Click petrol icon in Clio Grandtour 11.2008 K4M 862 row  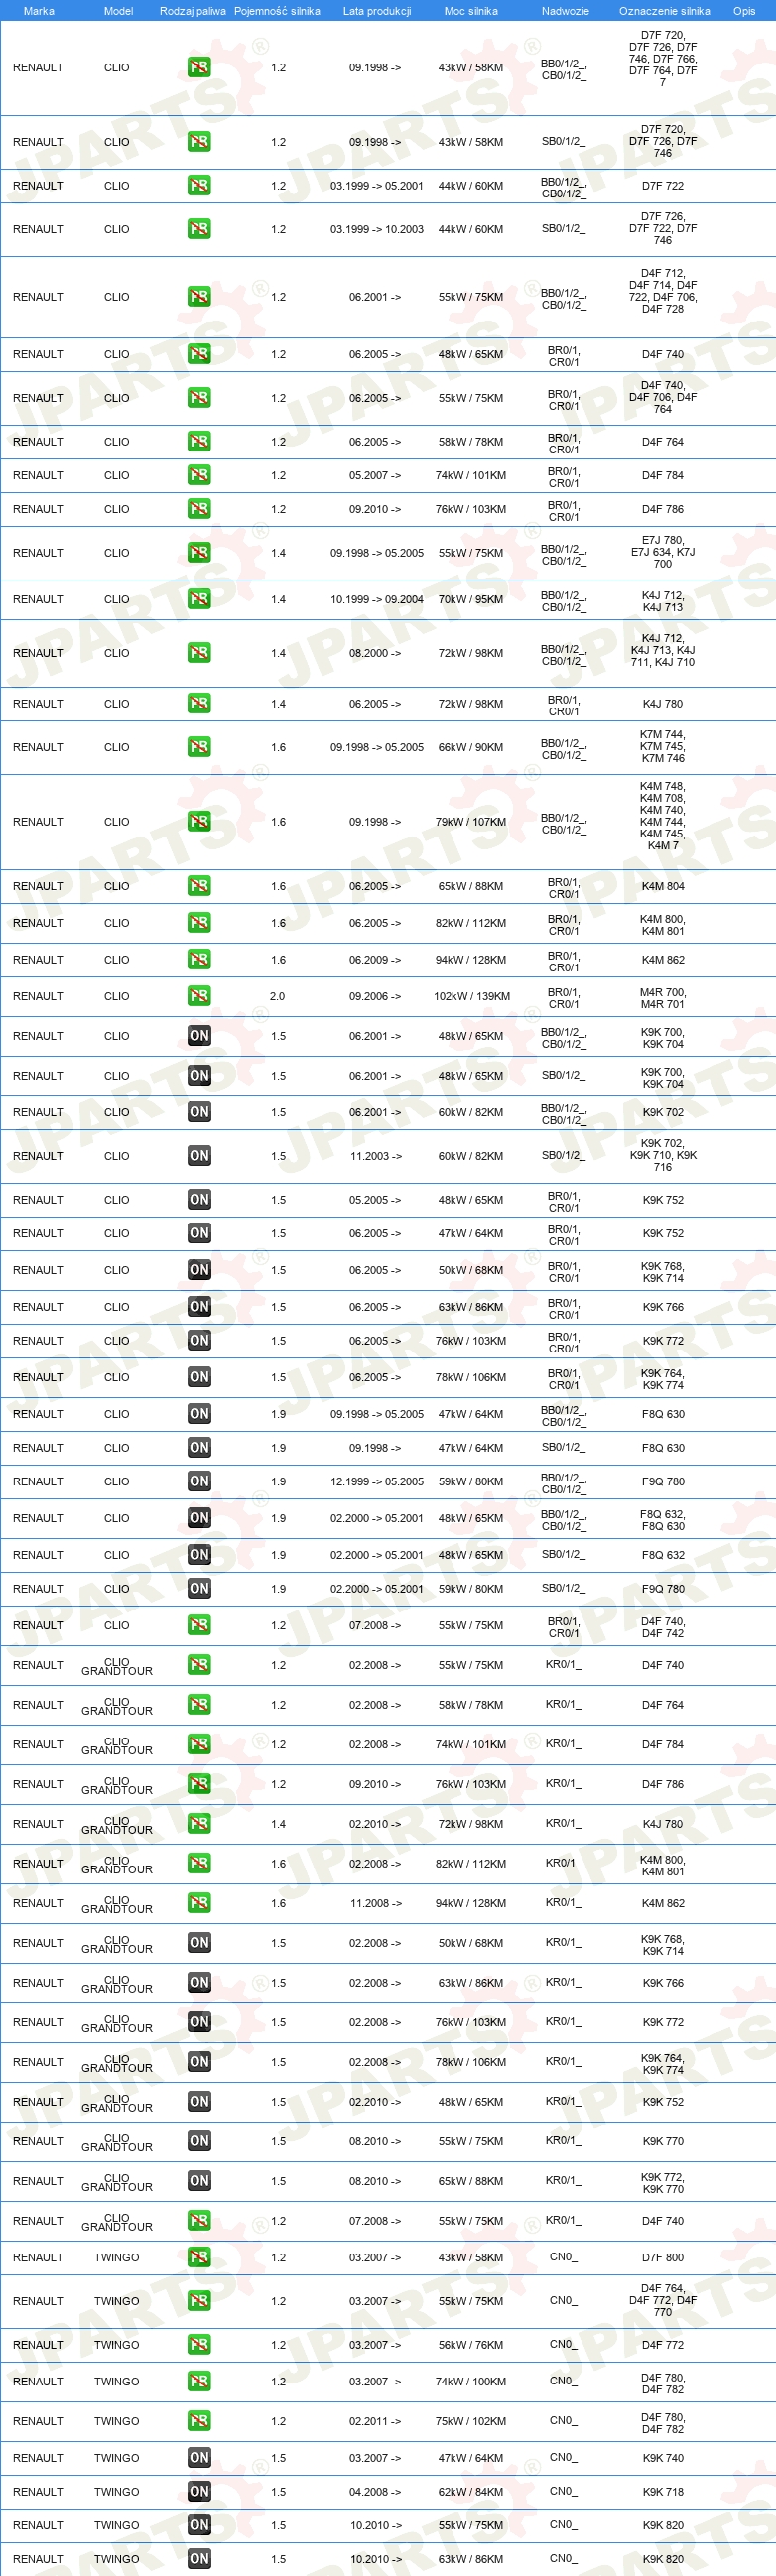199,1903
